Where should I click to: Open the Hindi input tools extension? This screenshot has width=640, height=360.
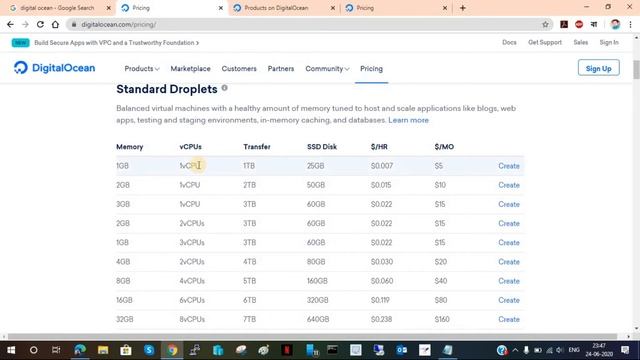pyautogui.click(x=594, y=24)
